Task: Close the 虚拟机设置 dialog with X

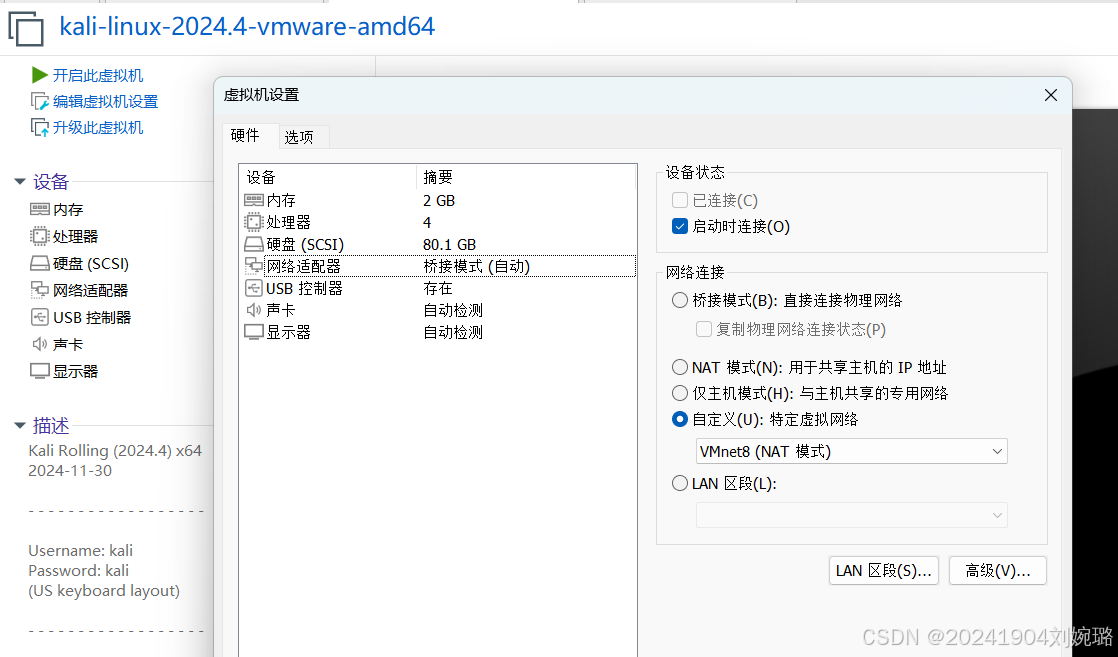Action: tap(1050, 95)
